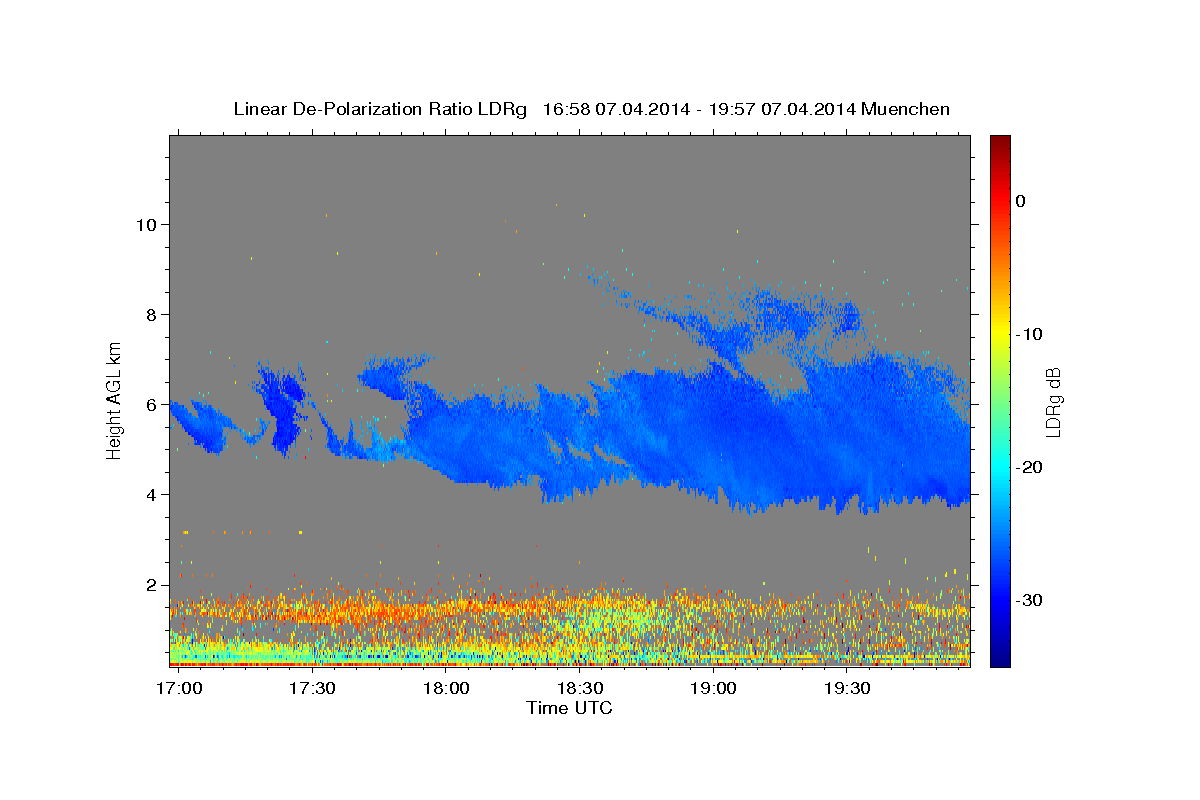Image resolution: width=1200 pixels, height=800 pixels.
Task: Click the 18:00 time tick label
Action: tap(446, 689)
